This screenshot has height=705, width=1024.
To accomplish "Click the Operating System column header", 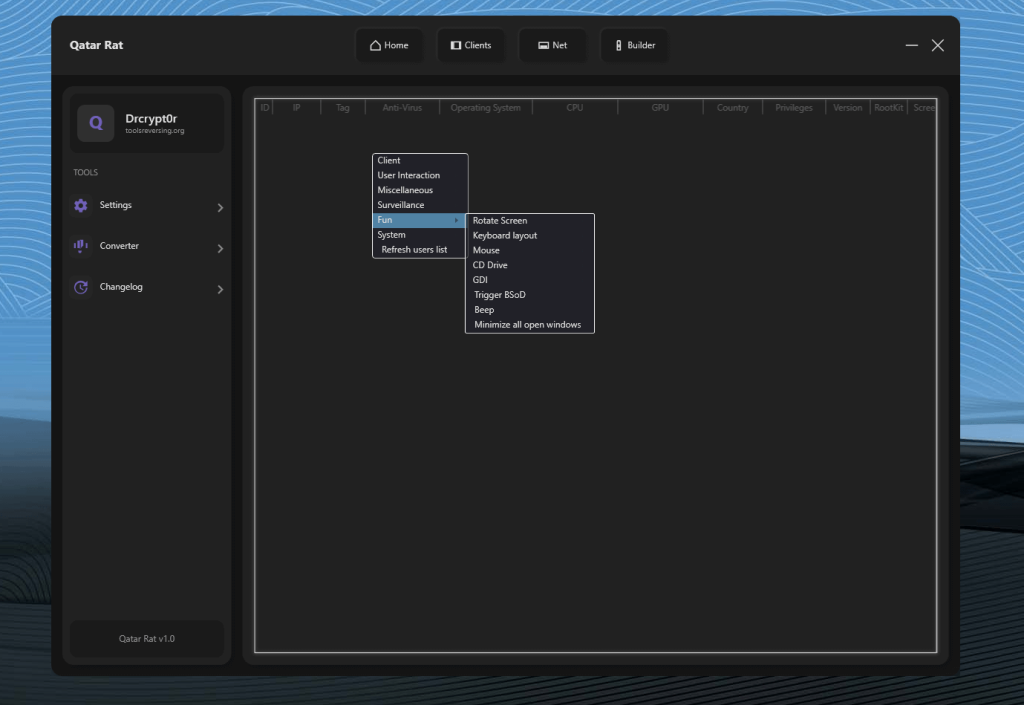I will (485, 108).
